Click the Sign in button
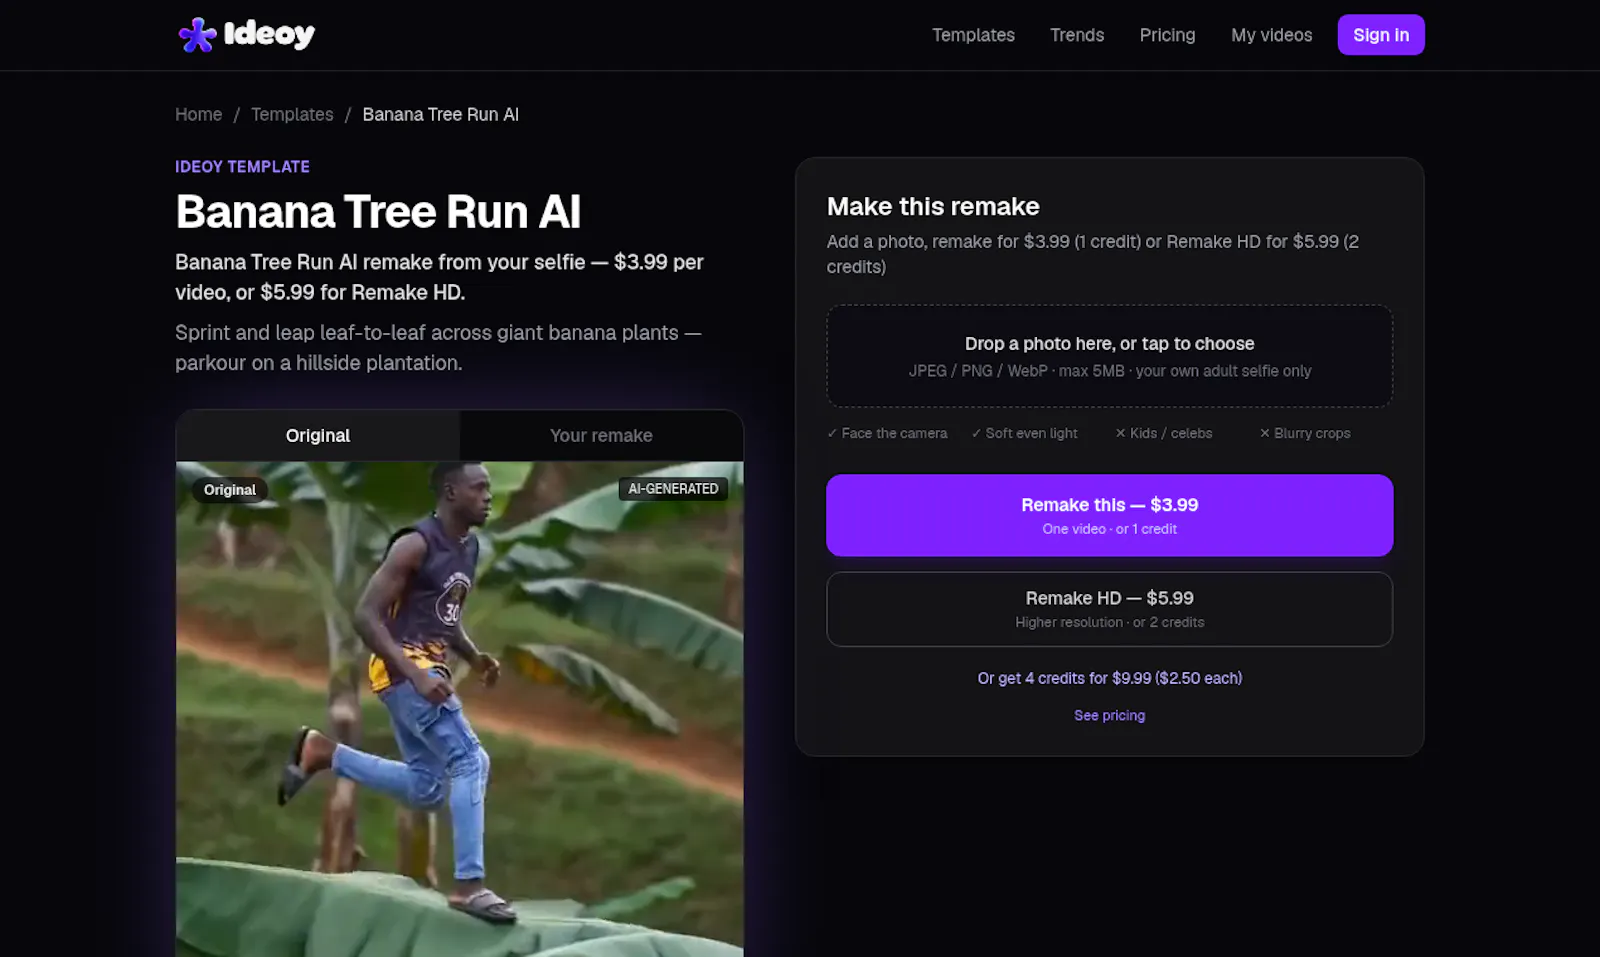Screen dimensions: 1600x957 1381,35
